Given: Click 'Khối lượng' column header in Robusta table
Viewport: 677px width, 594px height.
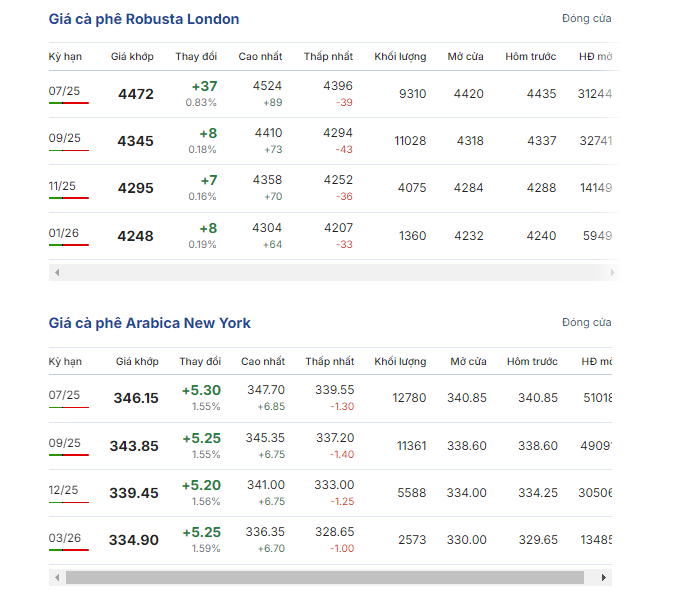Looking at the screenshot, I should tap(400, 56).
